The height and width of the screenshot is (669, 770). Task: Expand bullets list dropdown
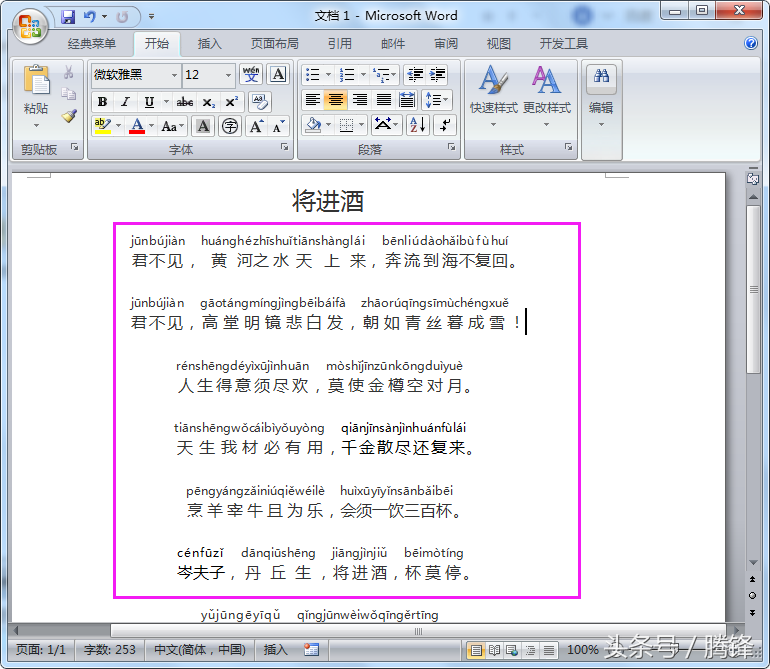[x=328, y=75]
